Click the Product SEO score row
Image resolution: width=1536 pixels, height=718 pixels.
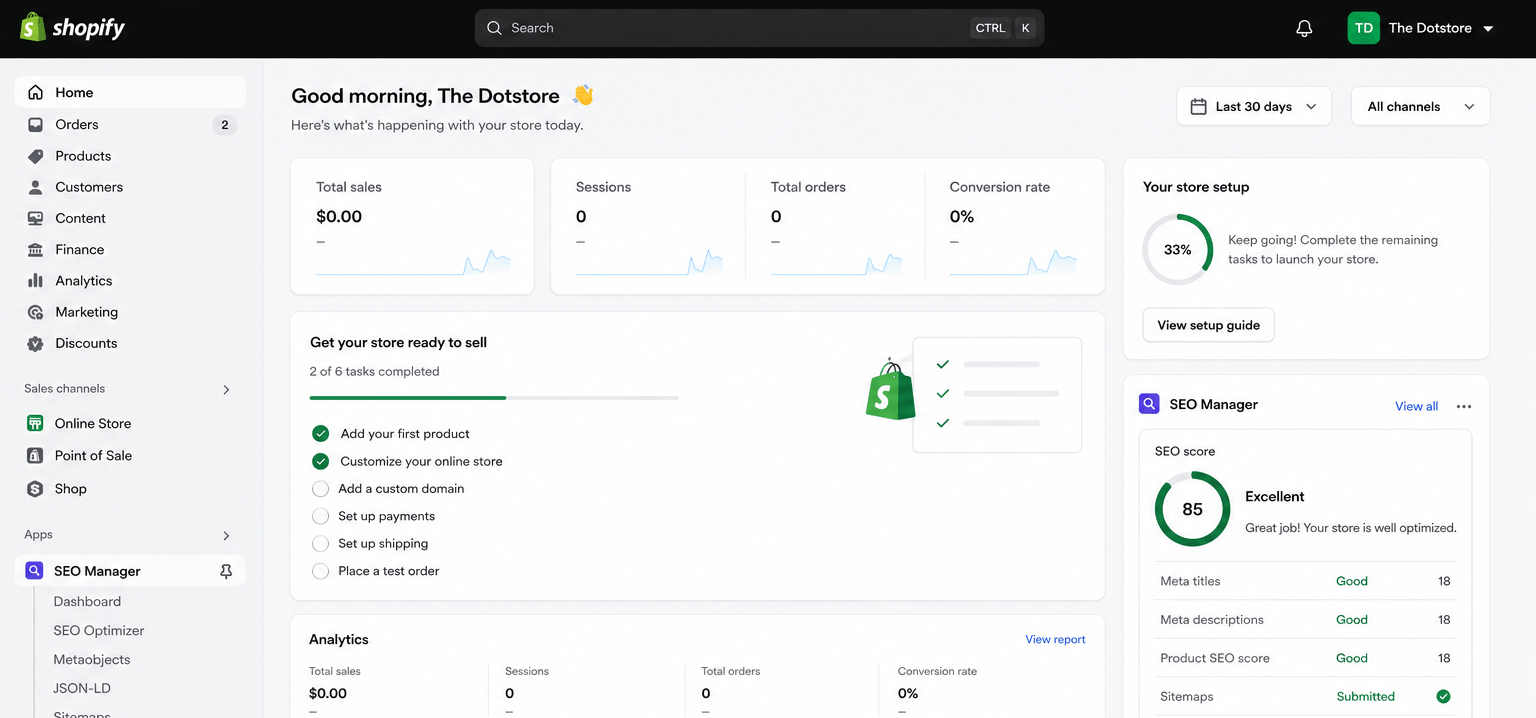(1305, 658)
